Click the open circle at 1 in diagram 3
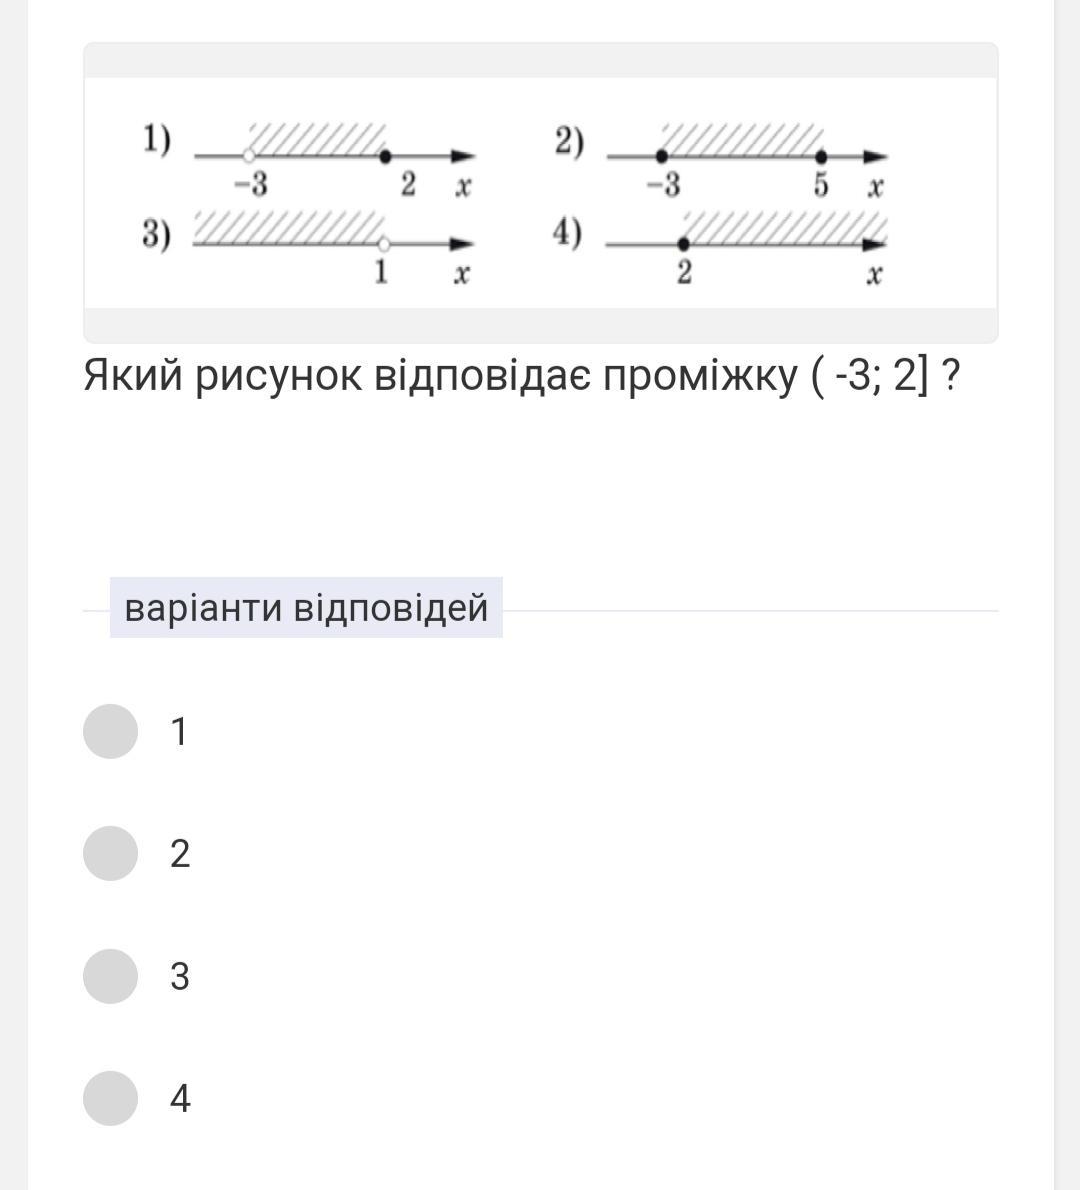The image size is (1080, 1190). click(x=384, y=244)
